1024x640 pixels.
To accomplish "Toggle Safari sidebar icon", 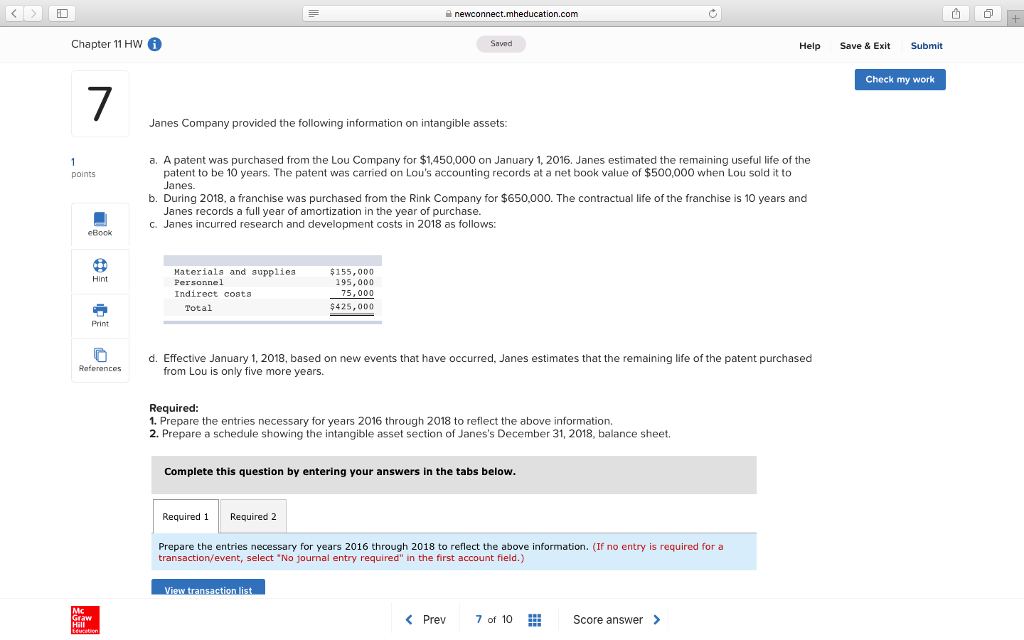I will pyautogui.click(x=62, y=13).
